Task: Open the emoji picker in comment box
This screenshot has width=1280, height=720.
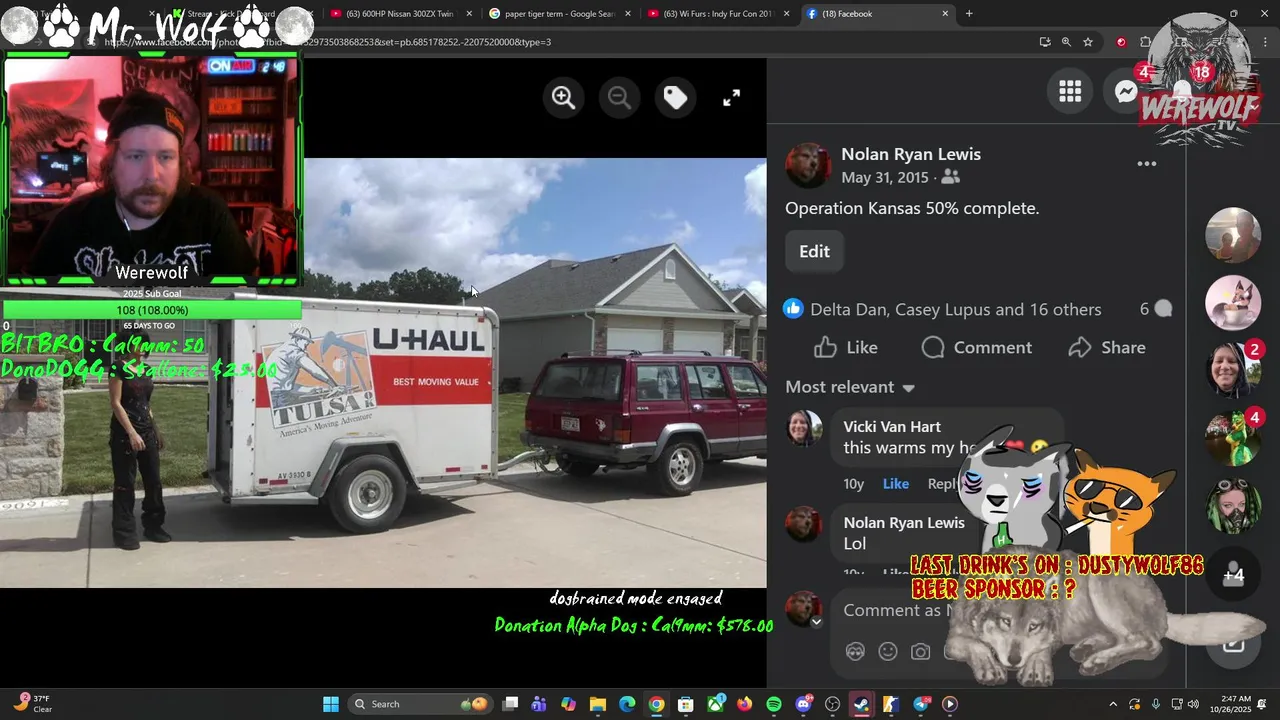Action: [x=888, y=651]
